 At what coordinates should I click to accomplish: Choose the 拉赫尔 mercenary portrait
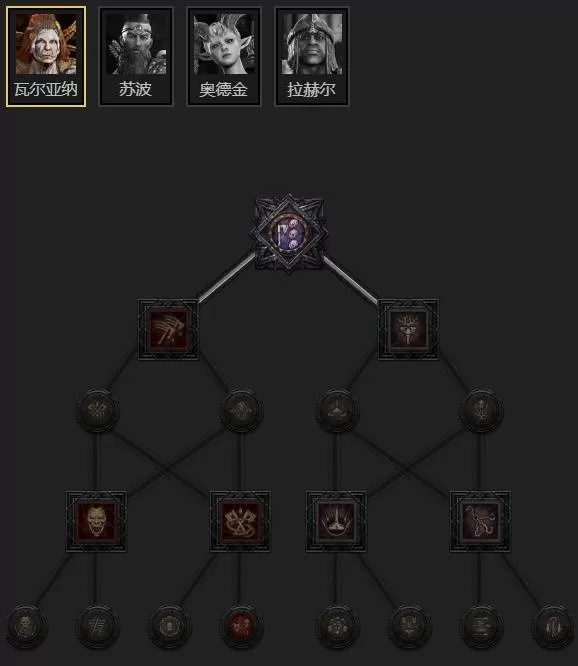312,56
